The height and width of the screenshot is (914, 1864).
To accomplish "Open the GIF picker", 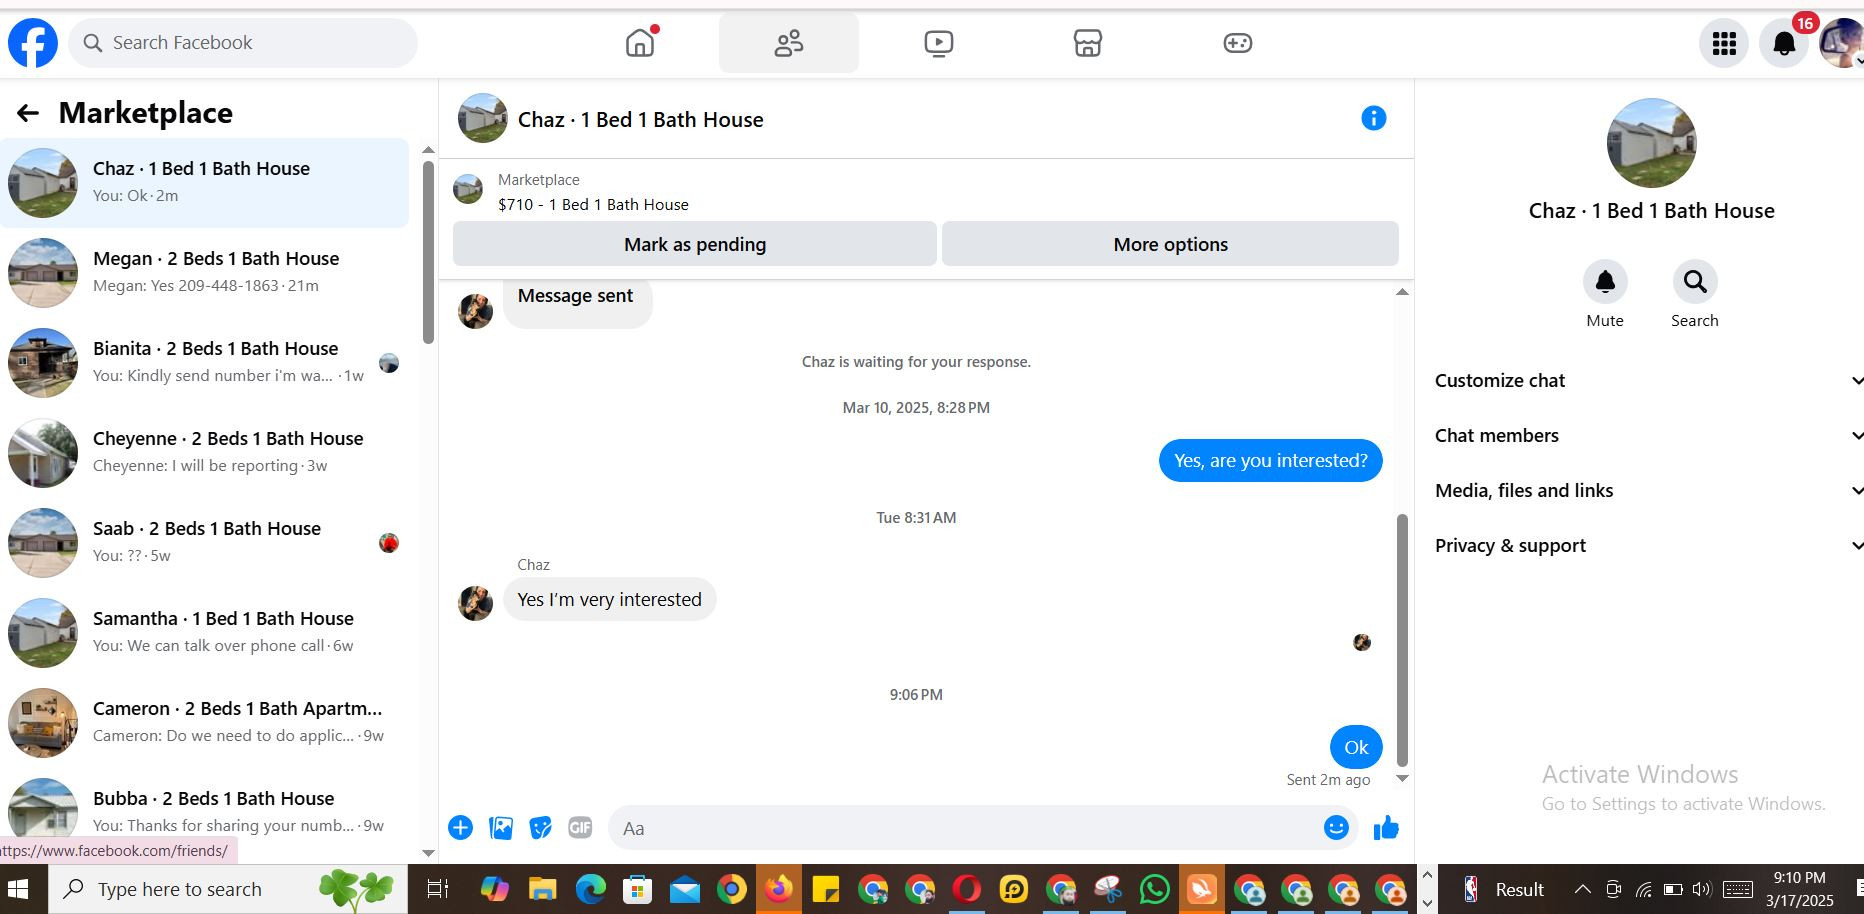I will 580,827.
